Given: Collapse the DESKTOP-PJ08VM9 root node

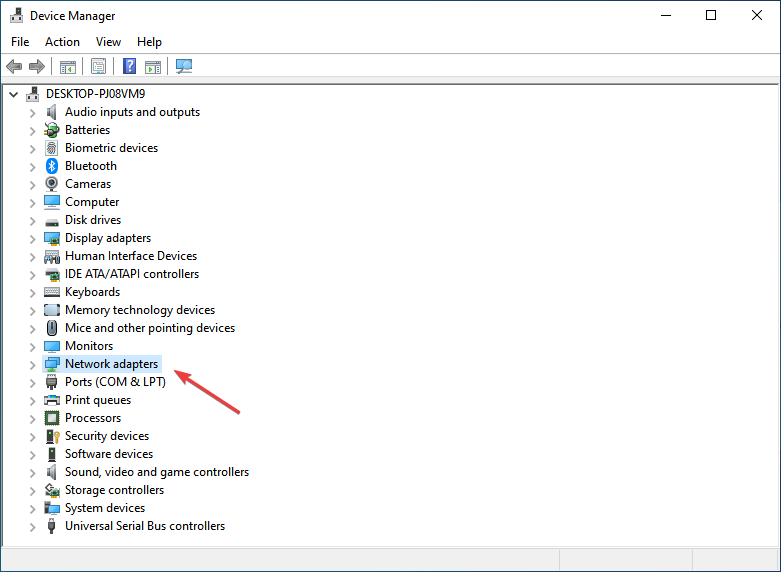Looking at the screenshot, I should 14,94.
